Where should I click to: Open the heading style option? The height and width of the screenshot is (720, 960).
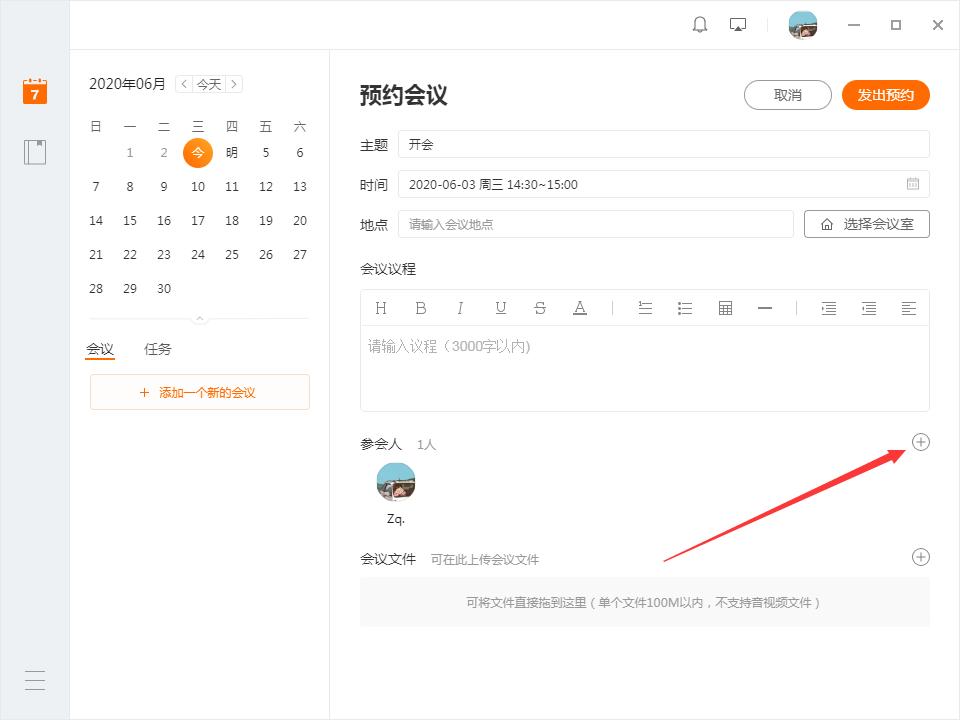(x=381, y=308)
